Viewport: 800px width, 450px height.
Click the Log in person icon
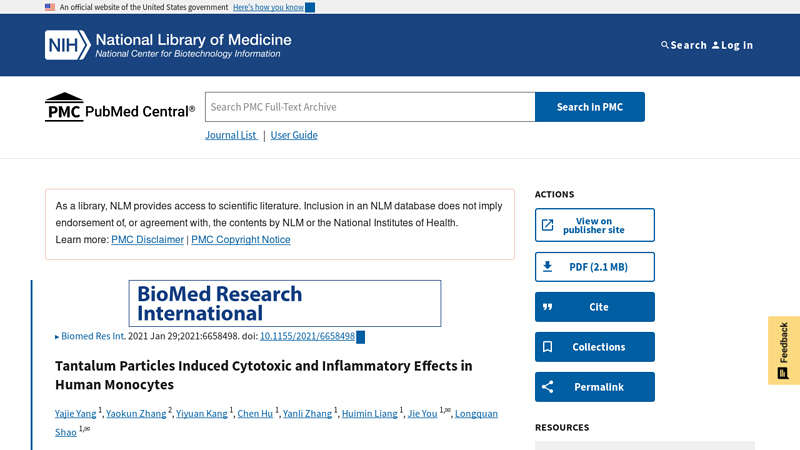715,45
